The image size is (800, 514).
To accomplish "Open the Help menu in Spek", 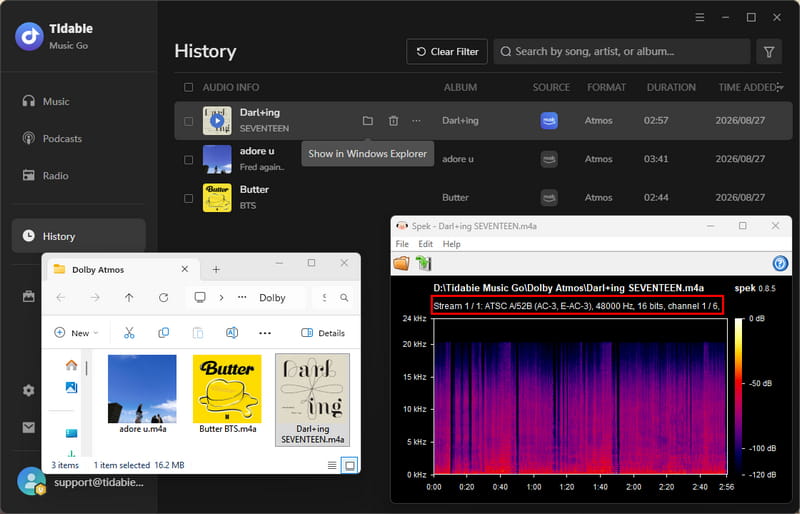I will click(451, 244).
